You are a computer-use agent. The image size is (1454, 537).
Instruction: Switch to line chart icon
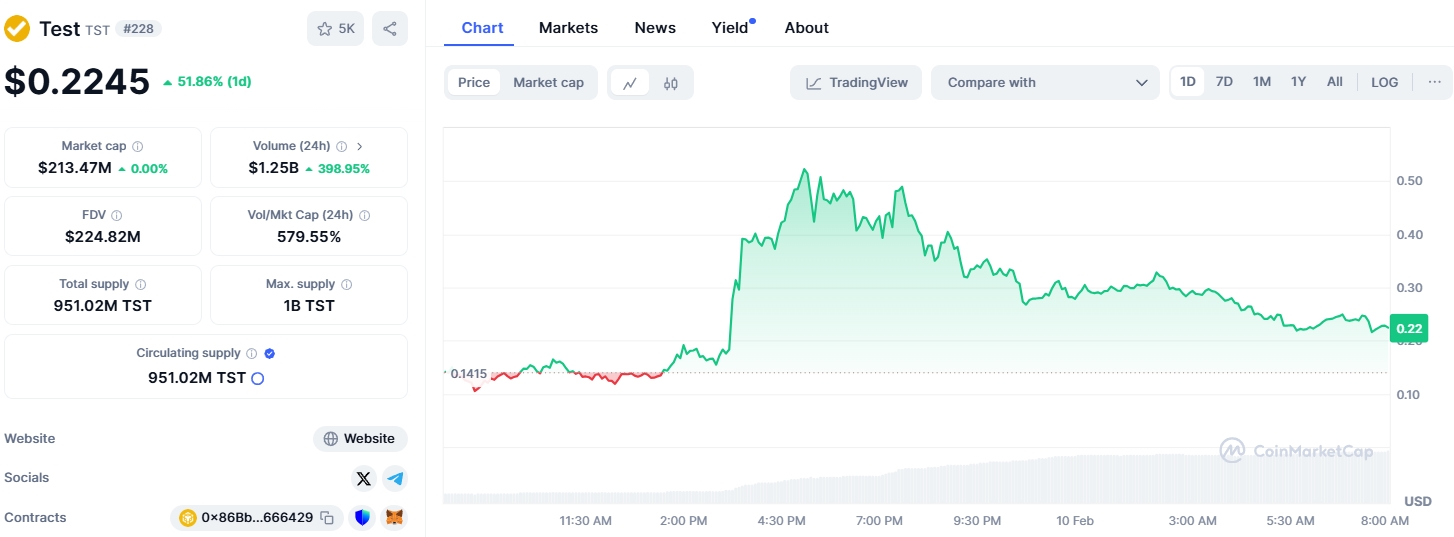click(x=630, y=83)
